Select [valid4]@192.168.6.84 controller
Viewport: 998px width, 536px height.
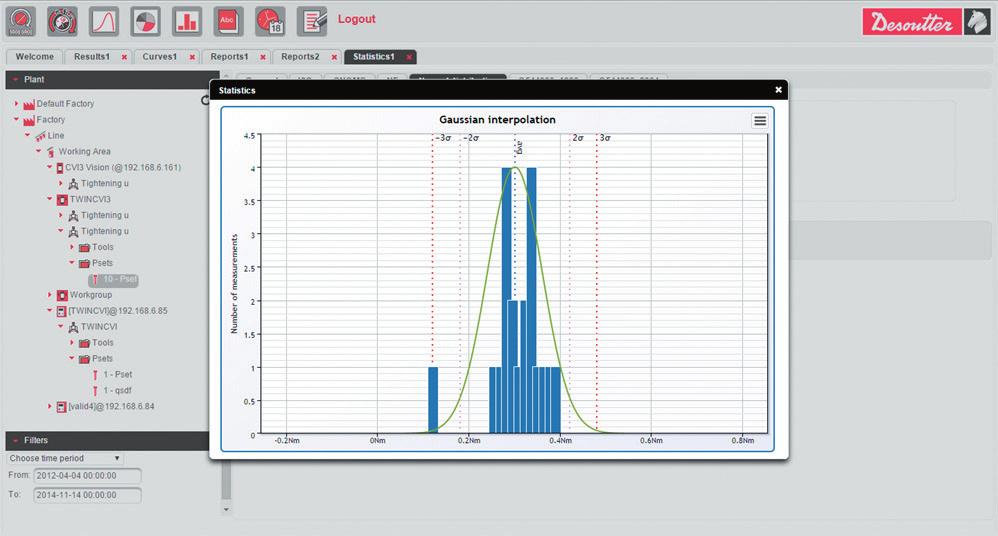pyautogui.click(x=111, y=406)
